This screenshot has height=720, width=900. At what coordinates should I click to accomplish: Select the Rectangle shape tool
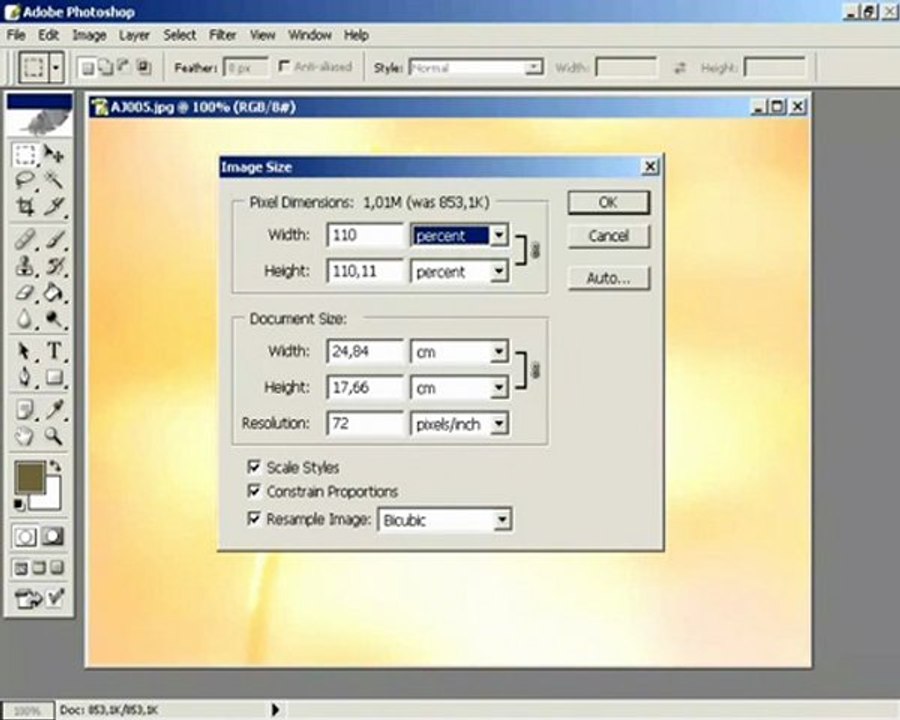coord(55,377)
